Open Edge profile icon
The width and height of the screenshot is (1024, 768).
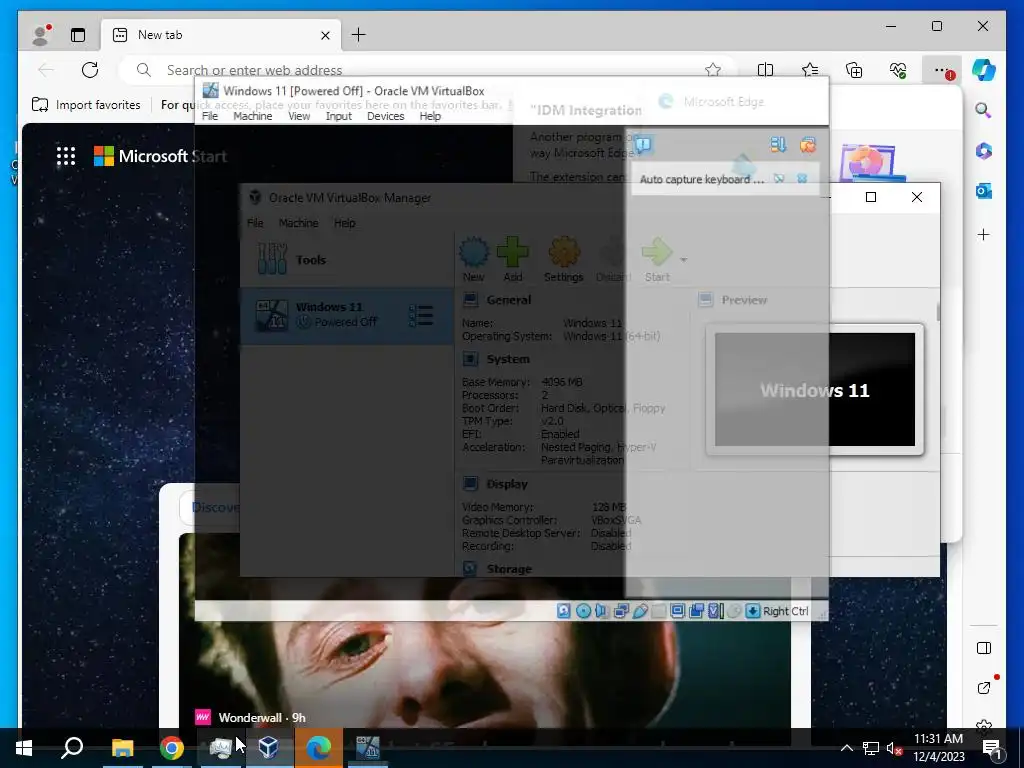coord(41,35)
